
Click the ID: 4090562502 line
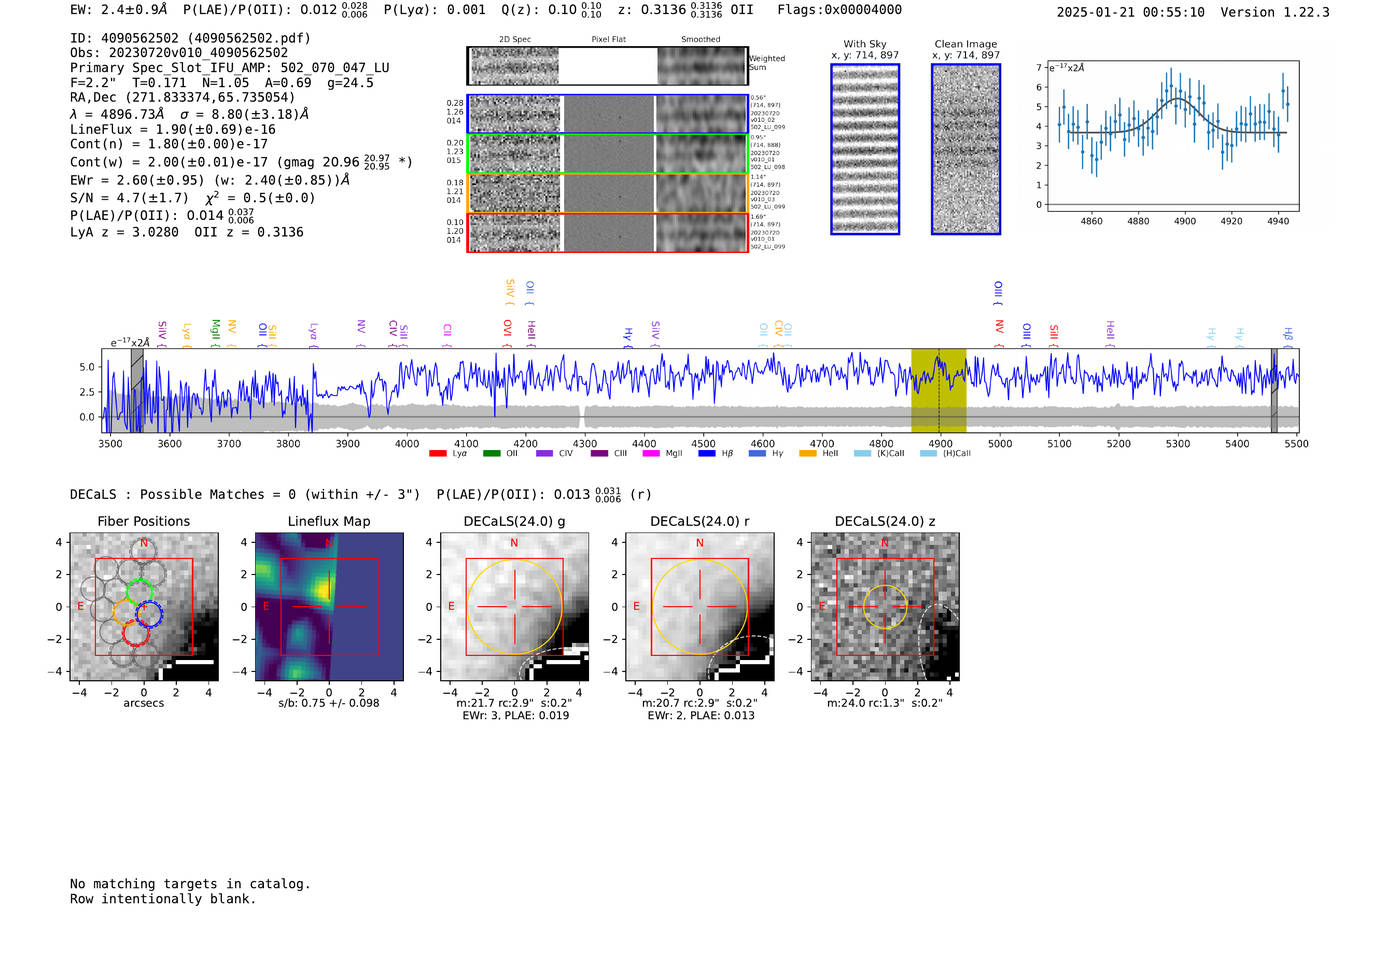click(190, 38)
